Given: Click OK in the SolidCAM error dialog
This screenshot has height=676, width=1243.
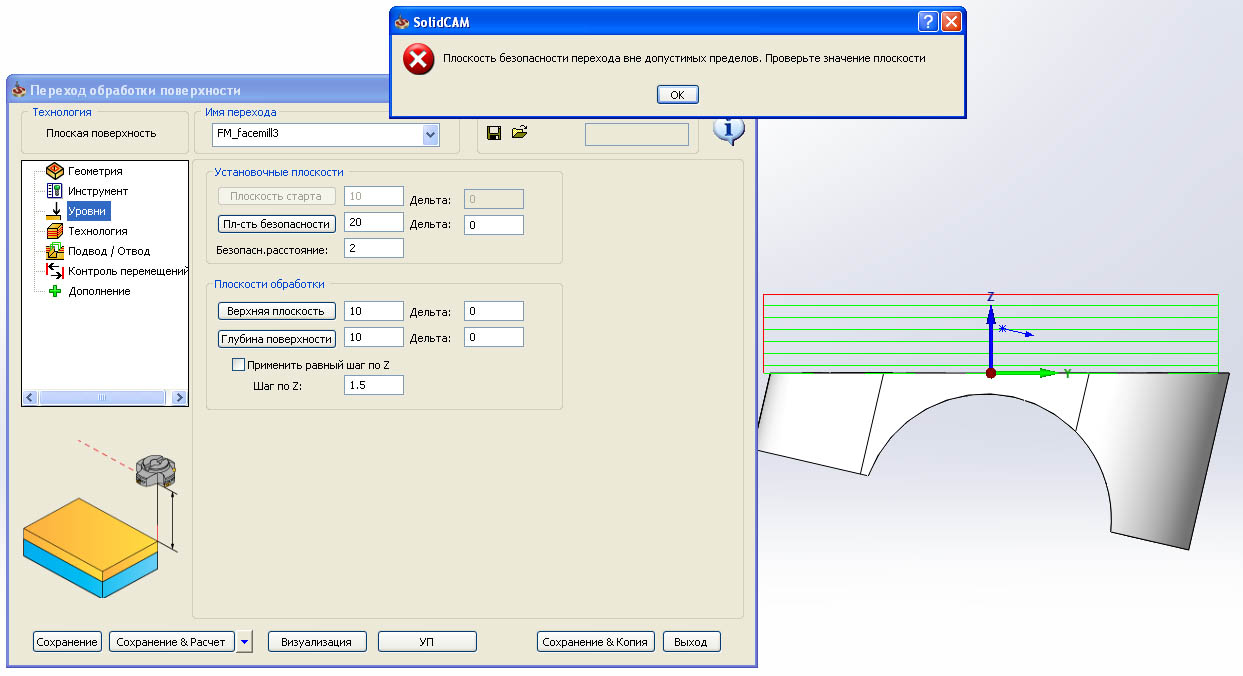Looking at the screenshot, I should coord(677,94).
